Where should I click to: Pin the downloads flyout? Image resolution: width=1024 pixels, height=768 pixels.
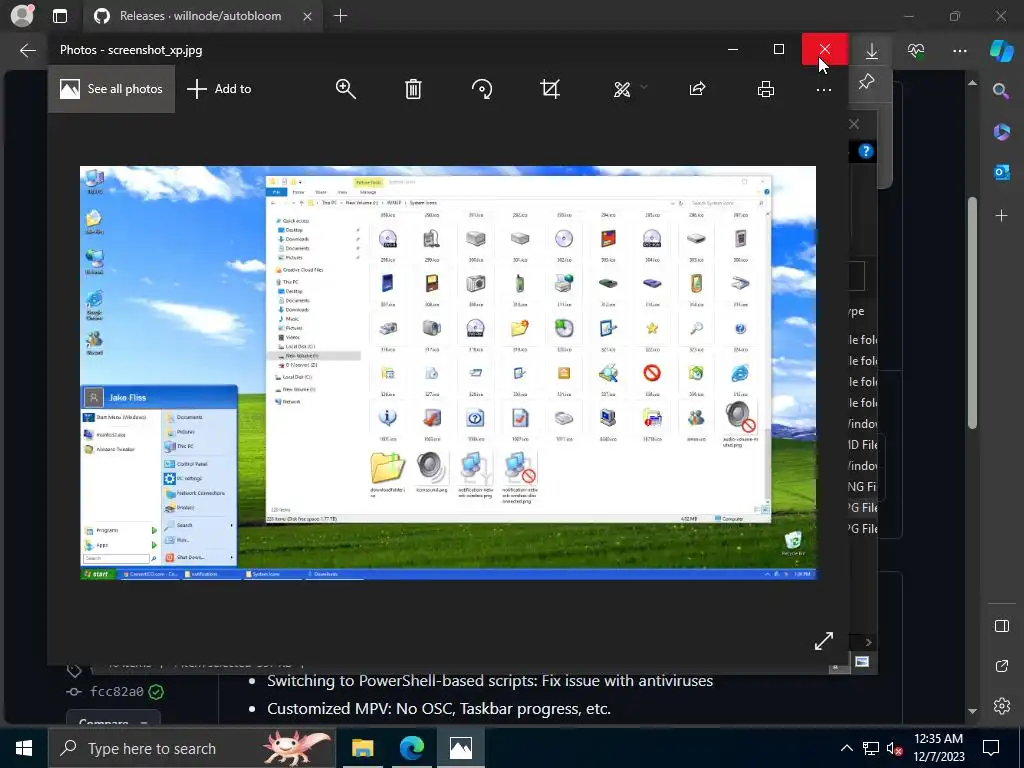point(866,82)
